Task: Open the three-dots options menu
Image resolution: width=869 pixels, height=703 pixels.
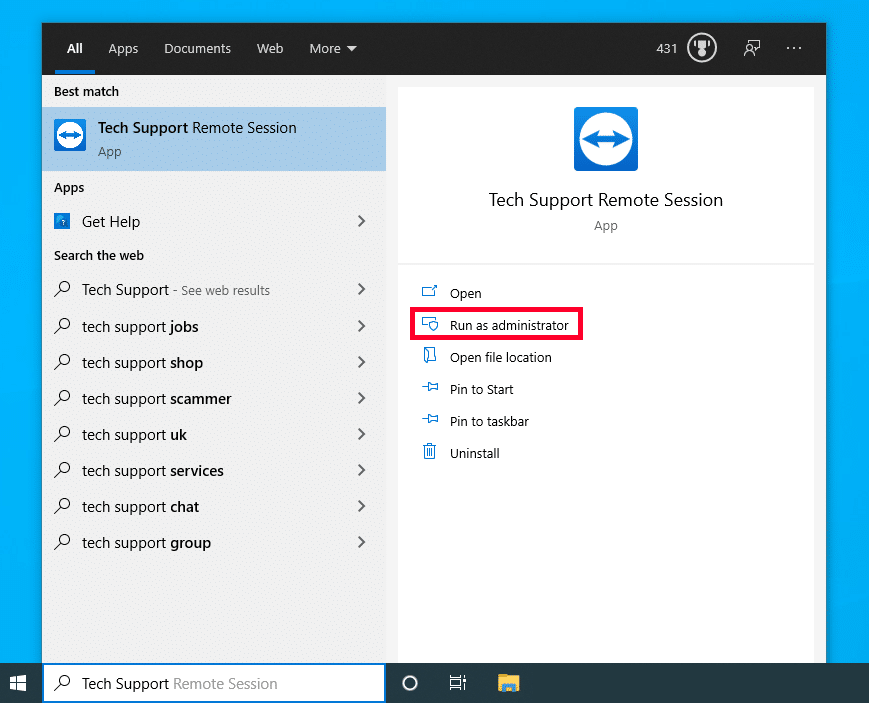Action: tap(794, 48)
